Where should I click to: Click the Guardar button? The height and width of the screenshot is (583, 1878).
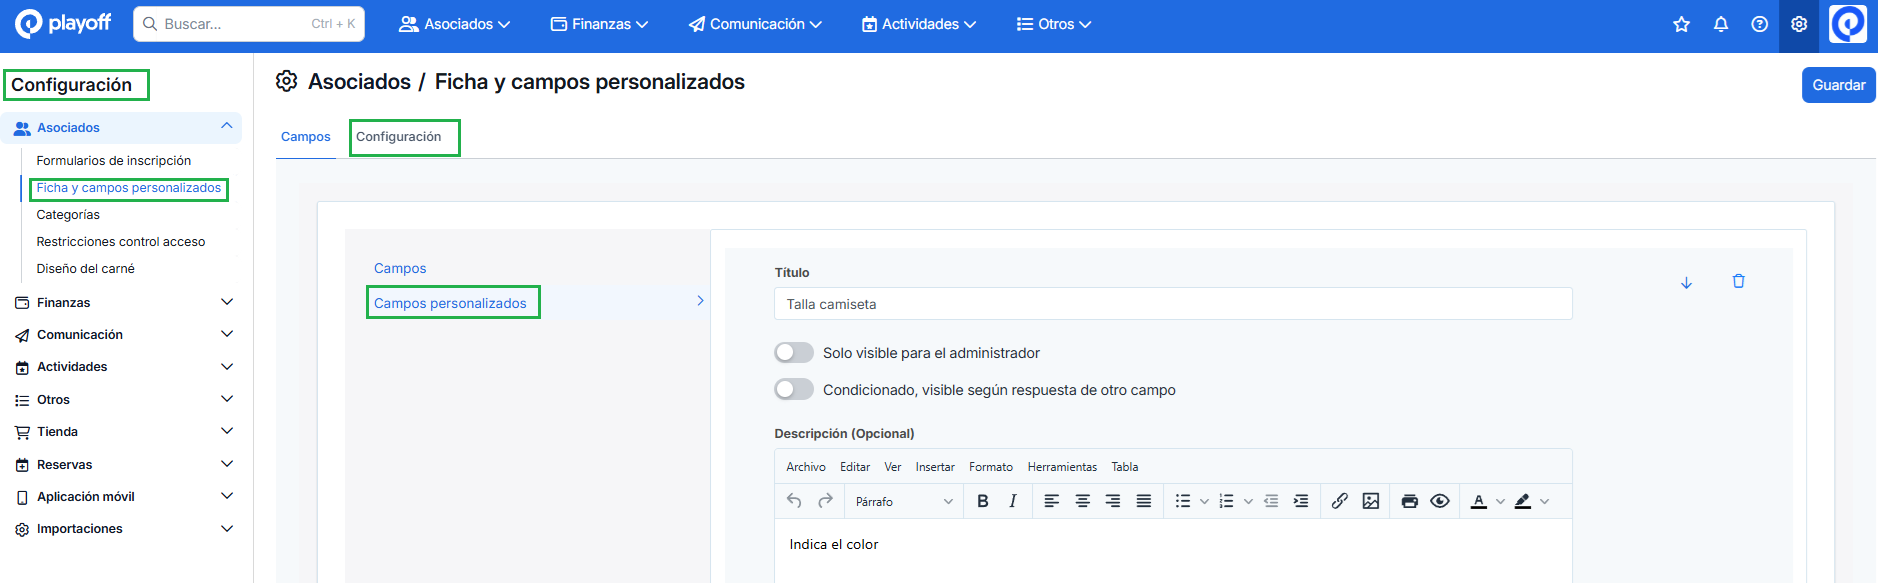point(1838,85)
